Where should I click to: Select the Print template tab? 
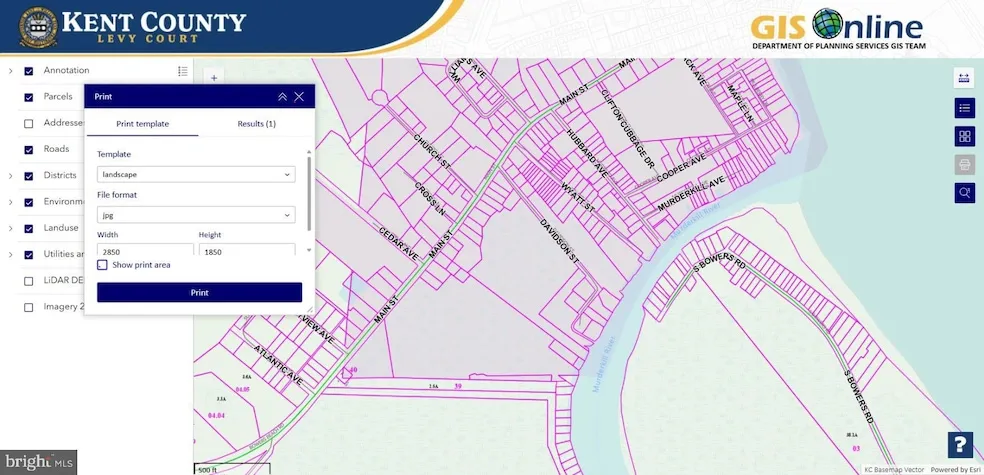point(142,124)
